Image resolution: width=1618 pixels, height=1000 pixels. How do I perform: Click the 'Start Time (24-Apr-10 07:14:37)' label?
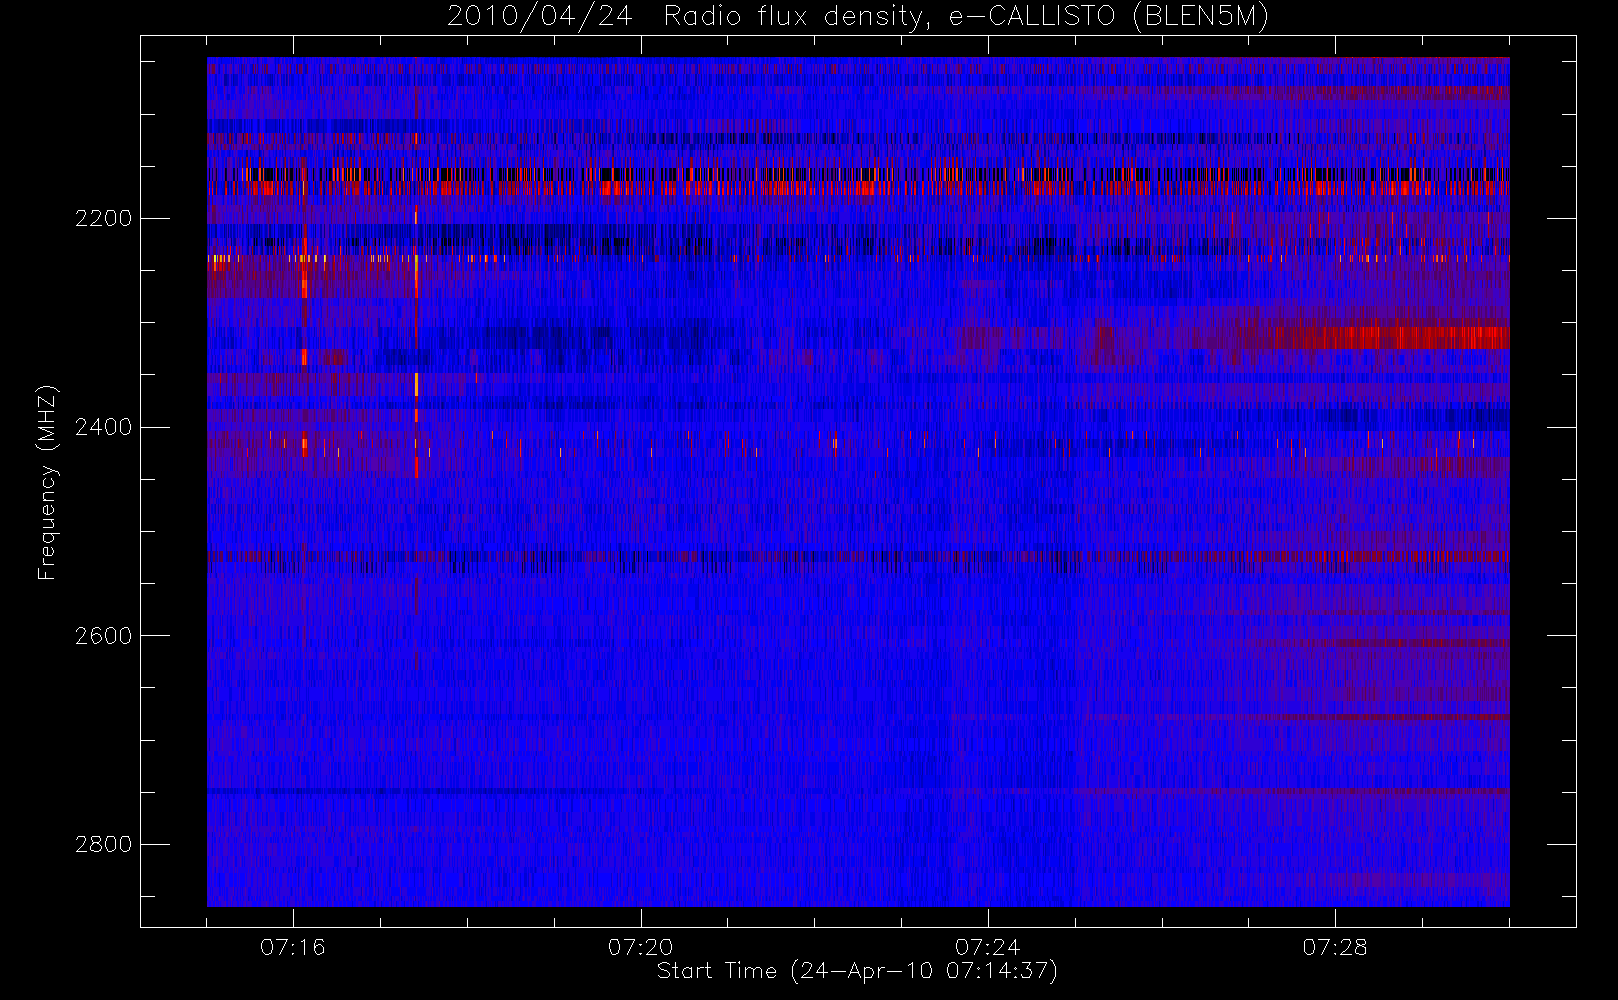click(857, 971)
